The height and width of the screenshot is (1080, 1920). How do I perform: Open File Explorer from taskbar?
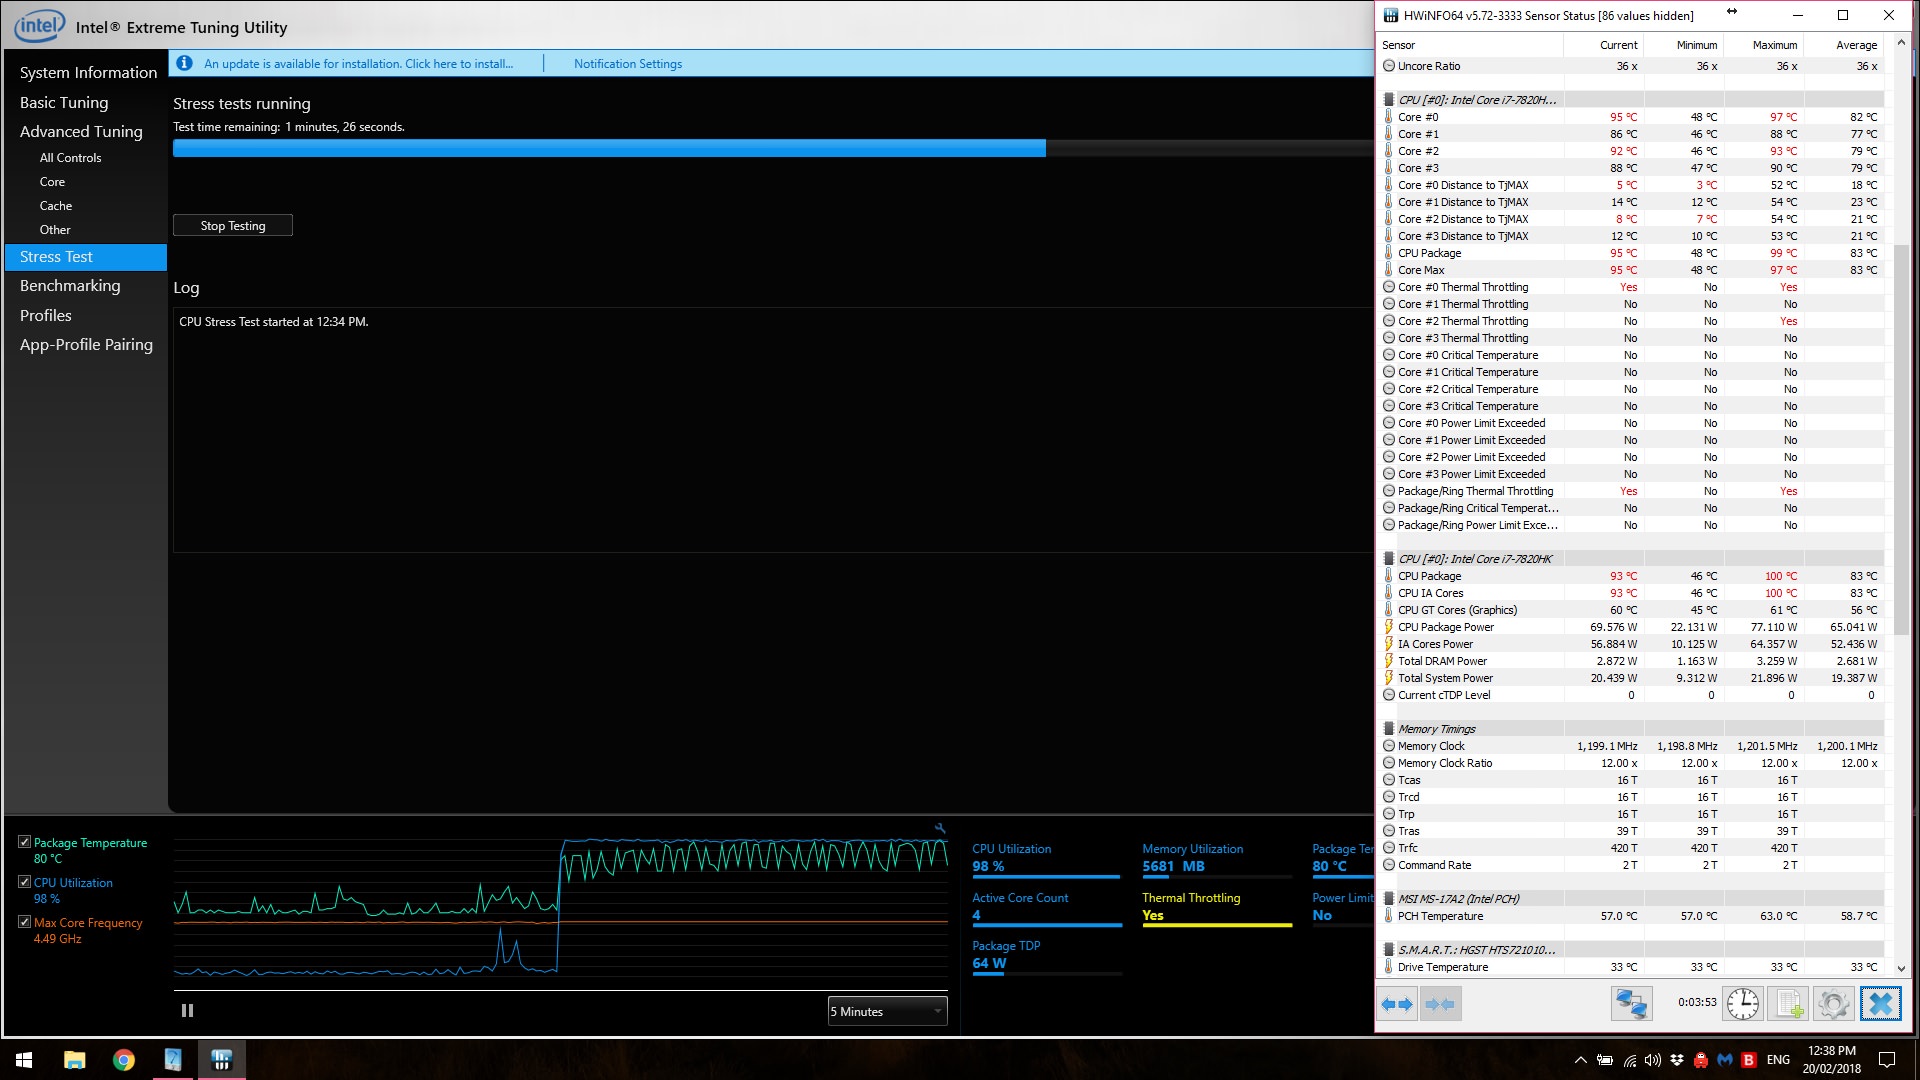click(74, 1060)
